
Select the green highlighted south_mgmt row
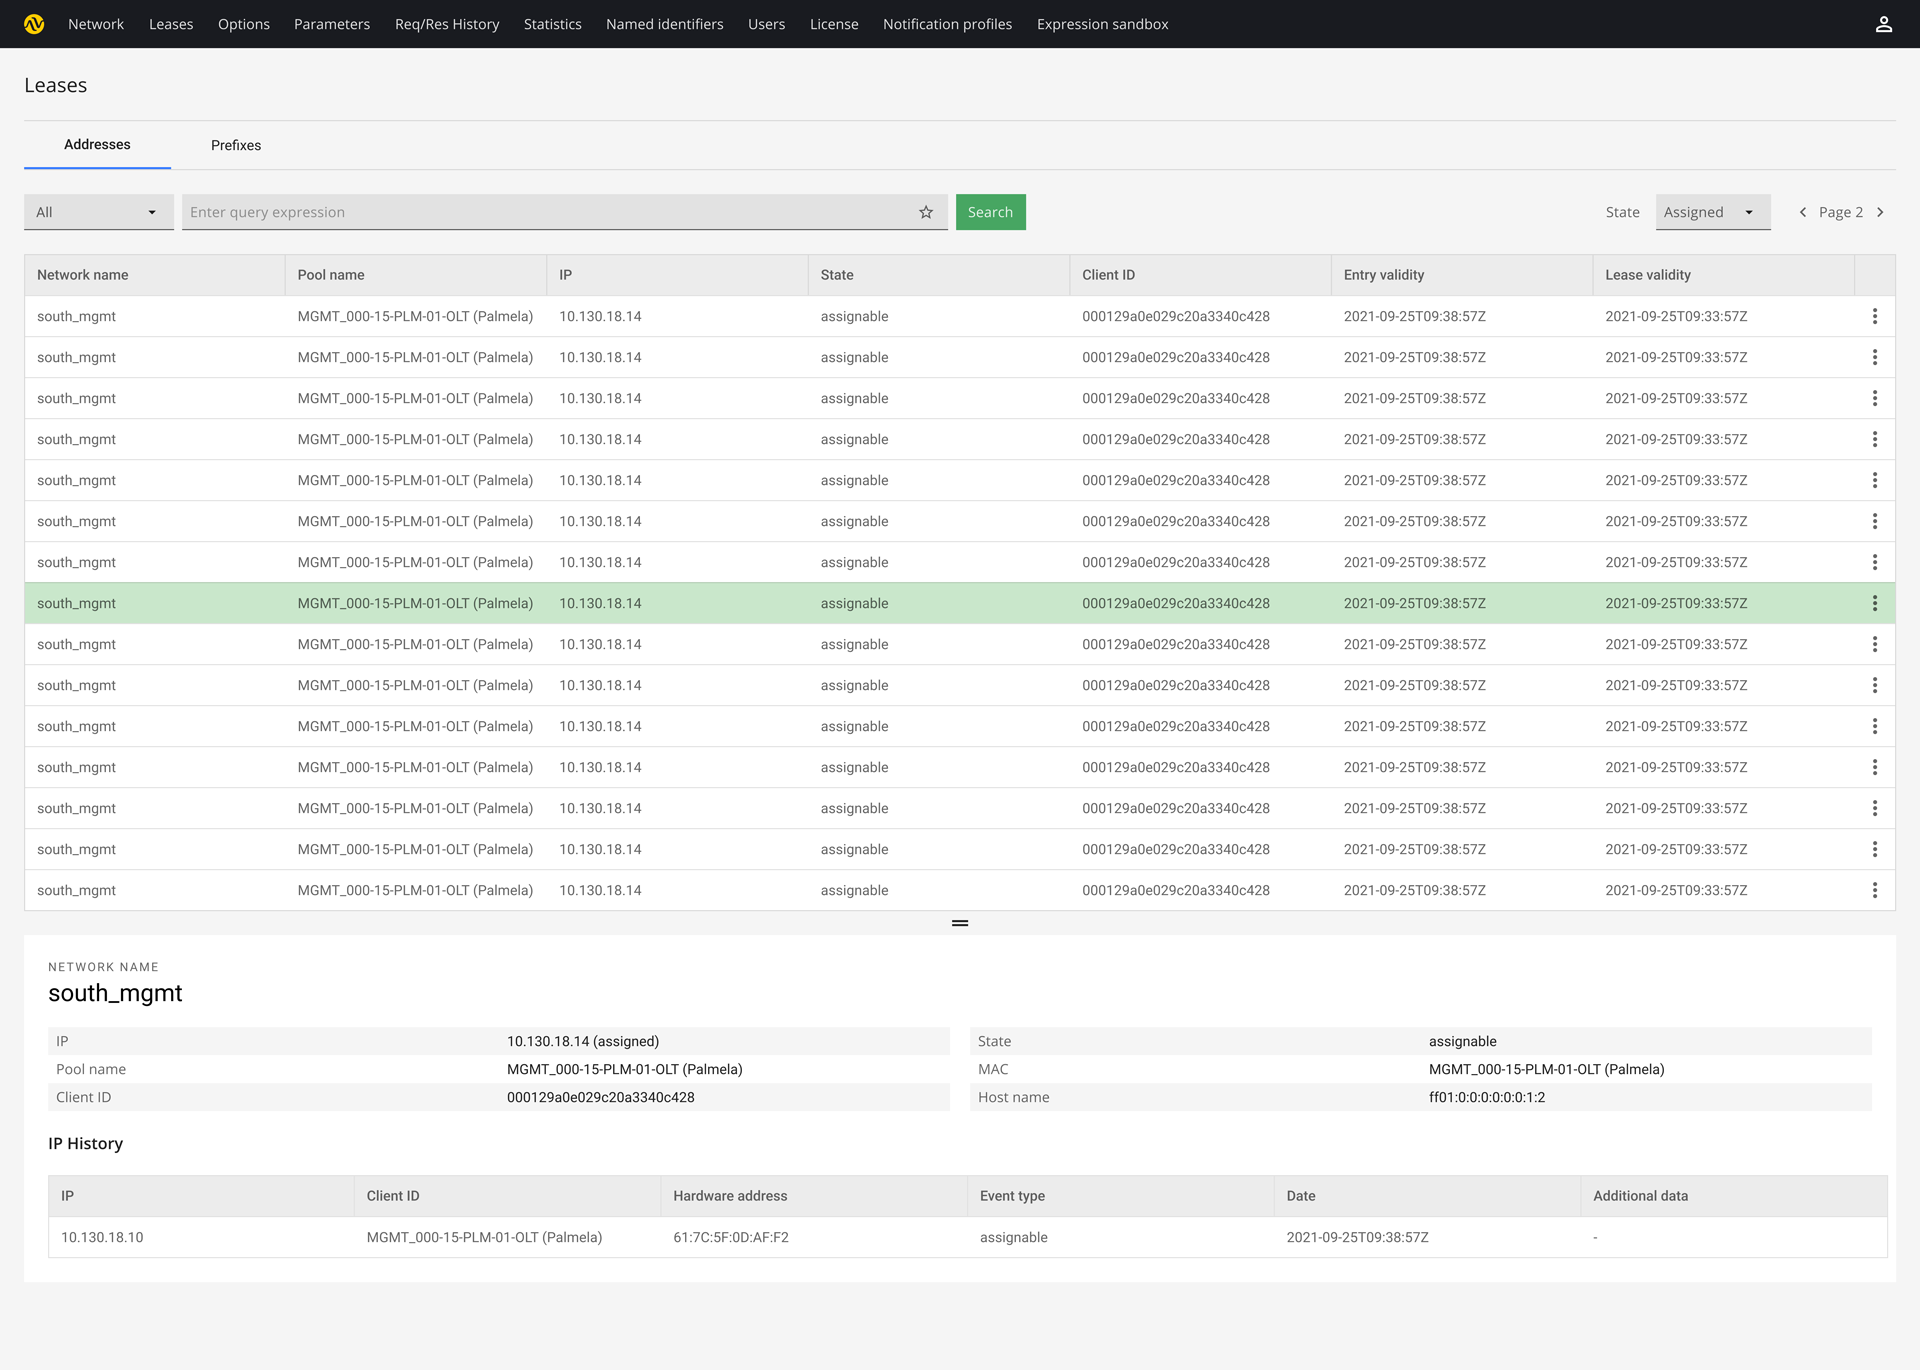[960, 603]
